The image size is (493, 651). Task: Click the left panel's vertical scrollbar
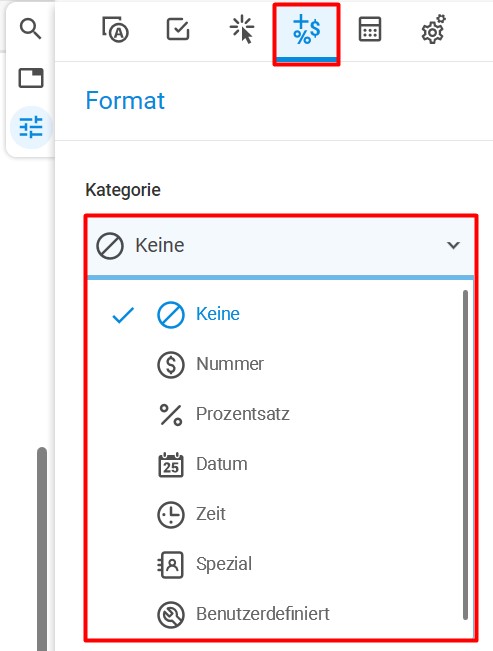click(42, 549)
